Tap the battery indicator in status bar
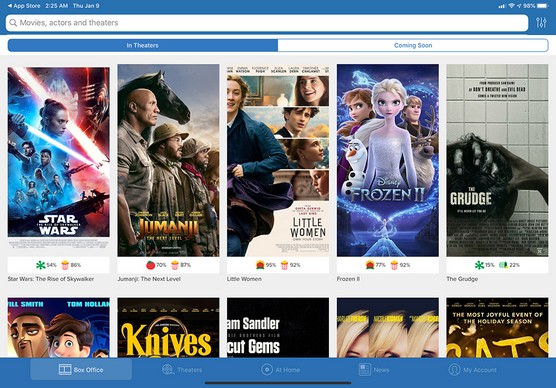Image resolution: width=556 pixels, height=388 pixels. [543, 6]
